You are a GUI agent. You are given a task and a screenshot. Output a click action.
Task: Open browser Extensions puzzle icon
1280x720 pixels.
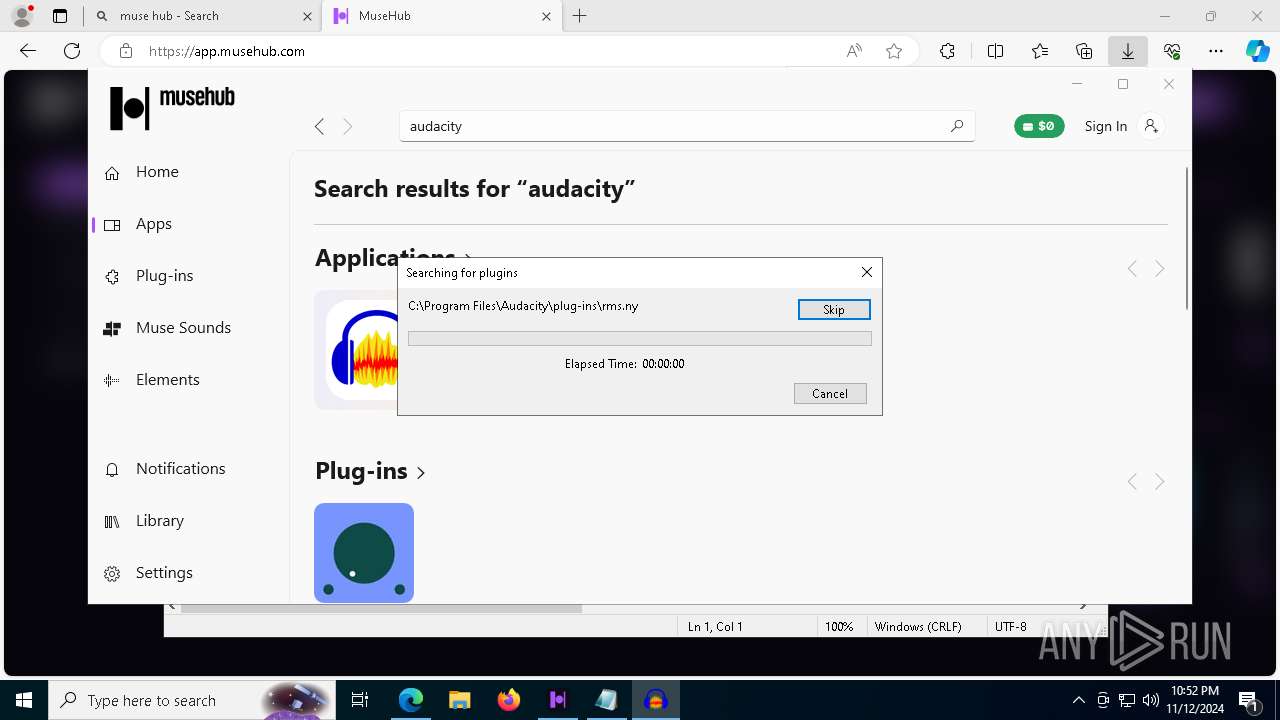pos(947,51)
